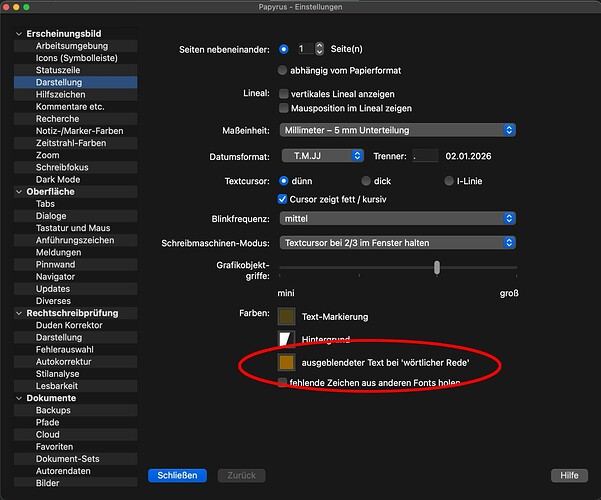Viewport: 601px width, 500px height.
Task: Enable 'vertikales Lineal anzeigen' checkbox
Action: [284, 93]
